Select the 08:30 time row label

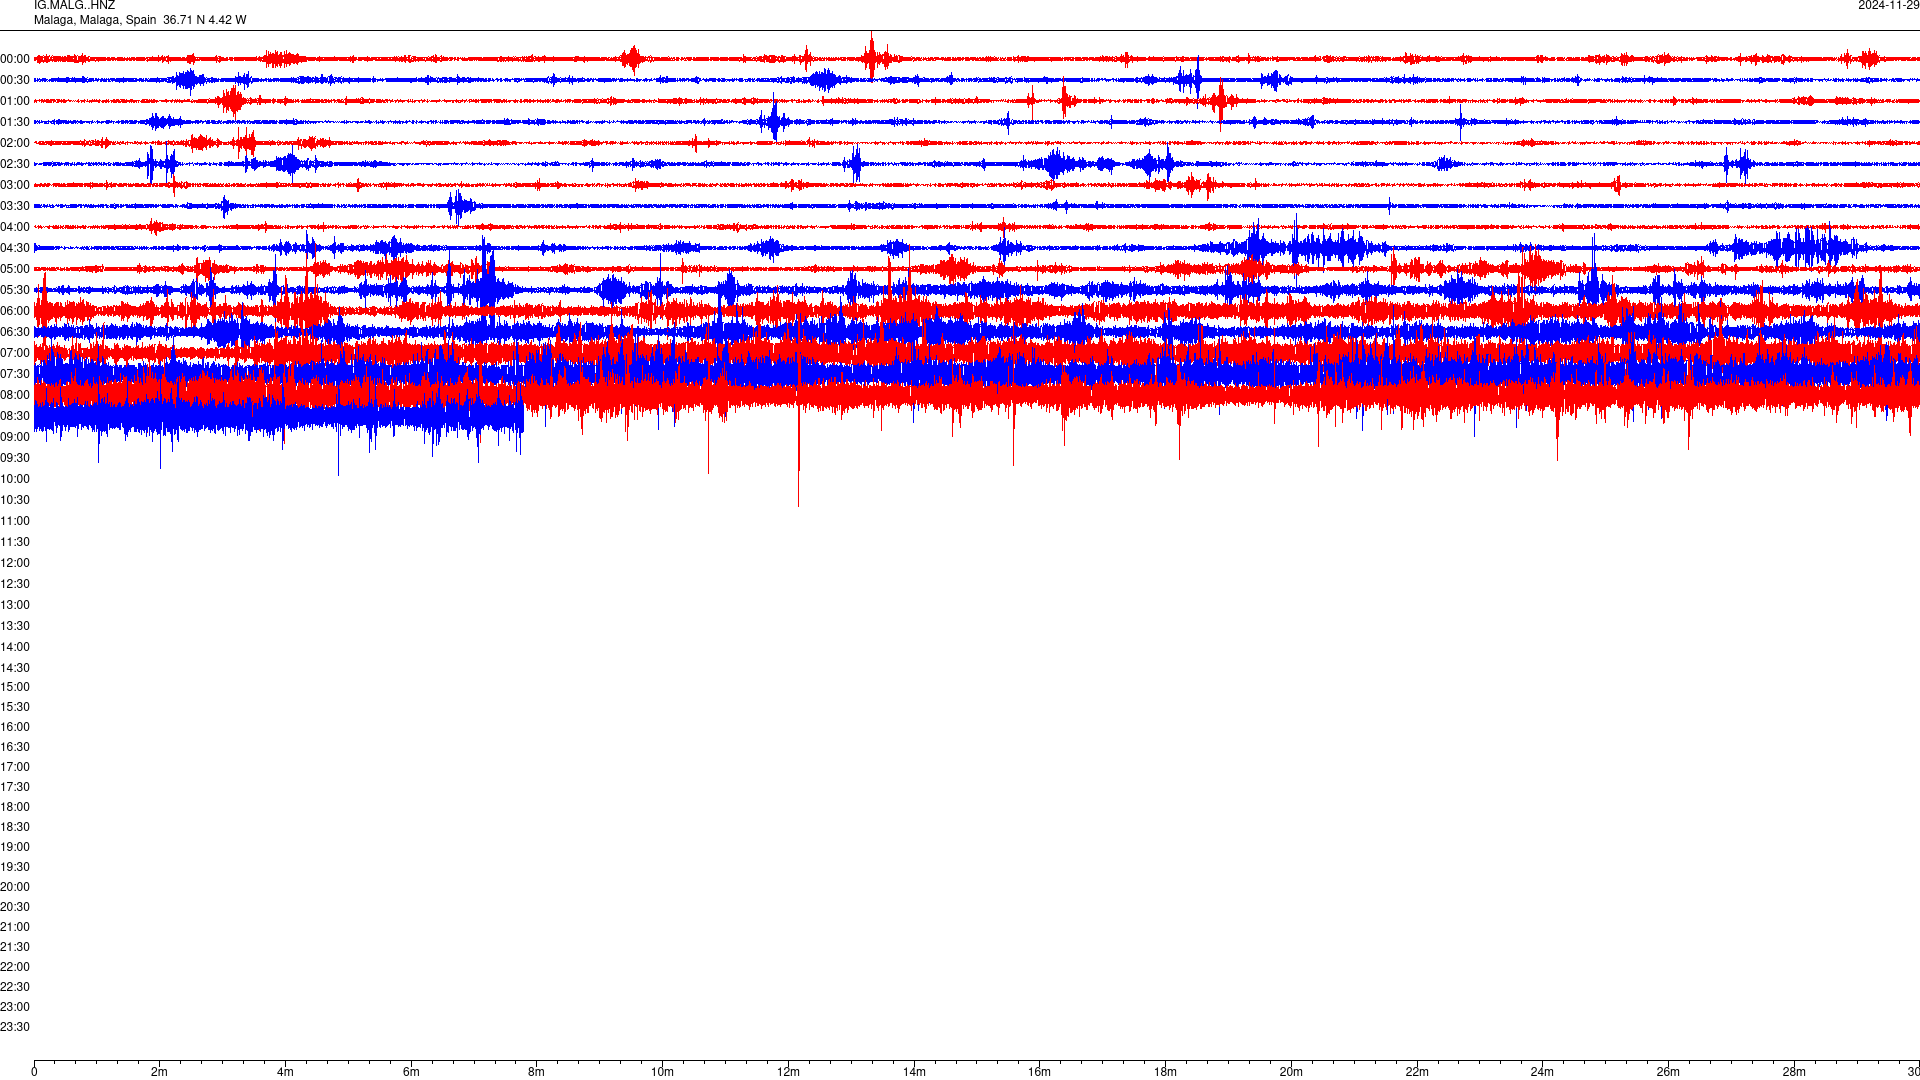tap(15, 416)
